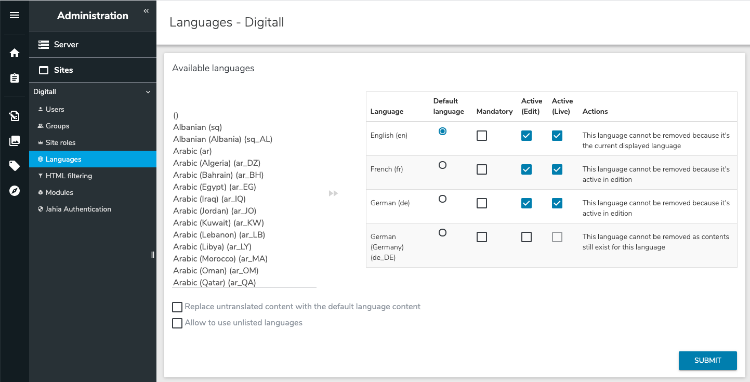Mark French as mandatory
This screenshot has width=750, height=382.
[x=482, y=170]
